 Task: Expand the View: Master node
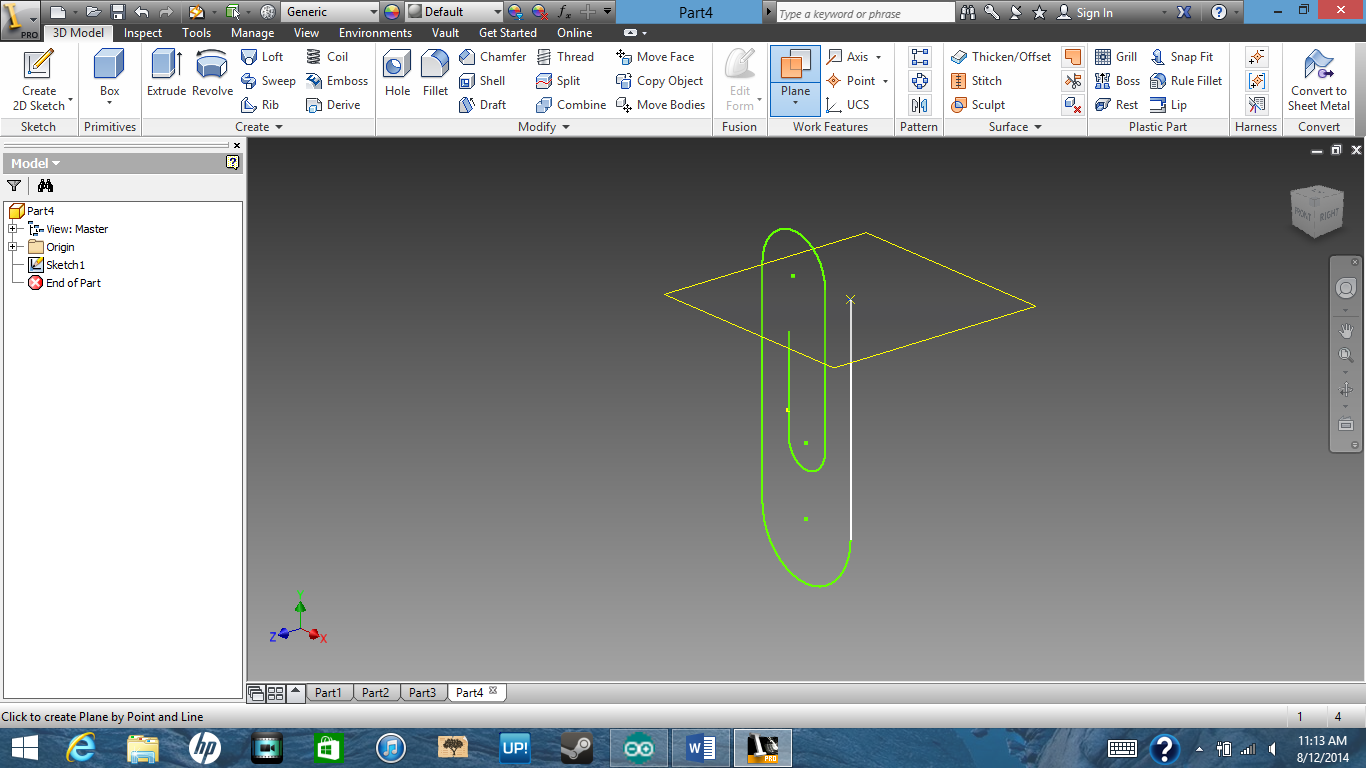tap(12, 229)
